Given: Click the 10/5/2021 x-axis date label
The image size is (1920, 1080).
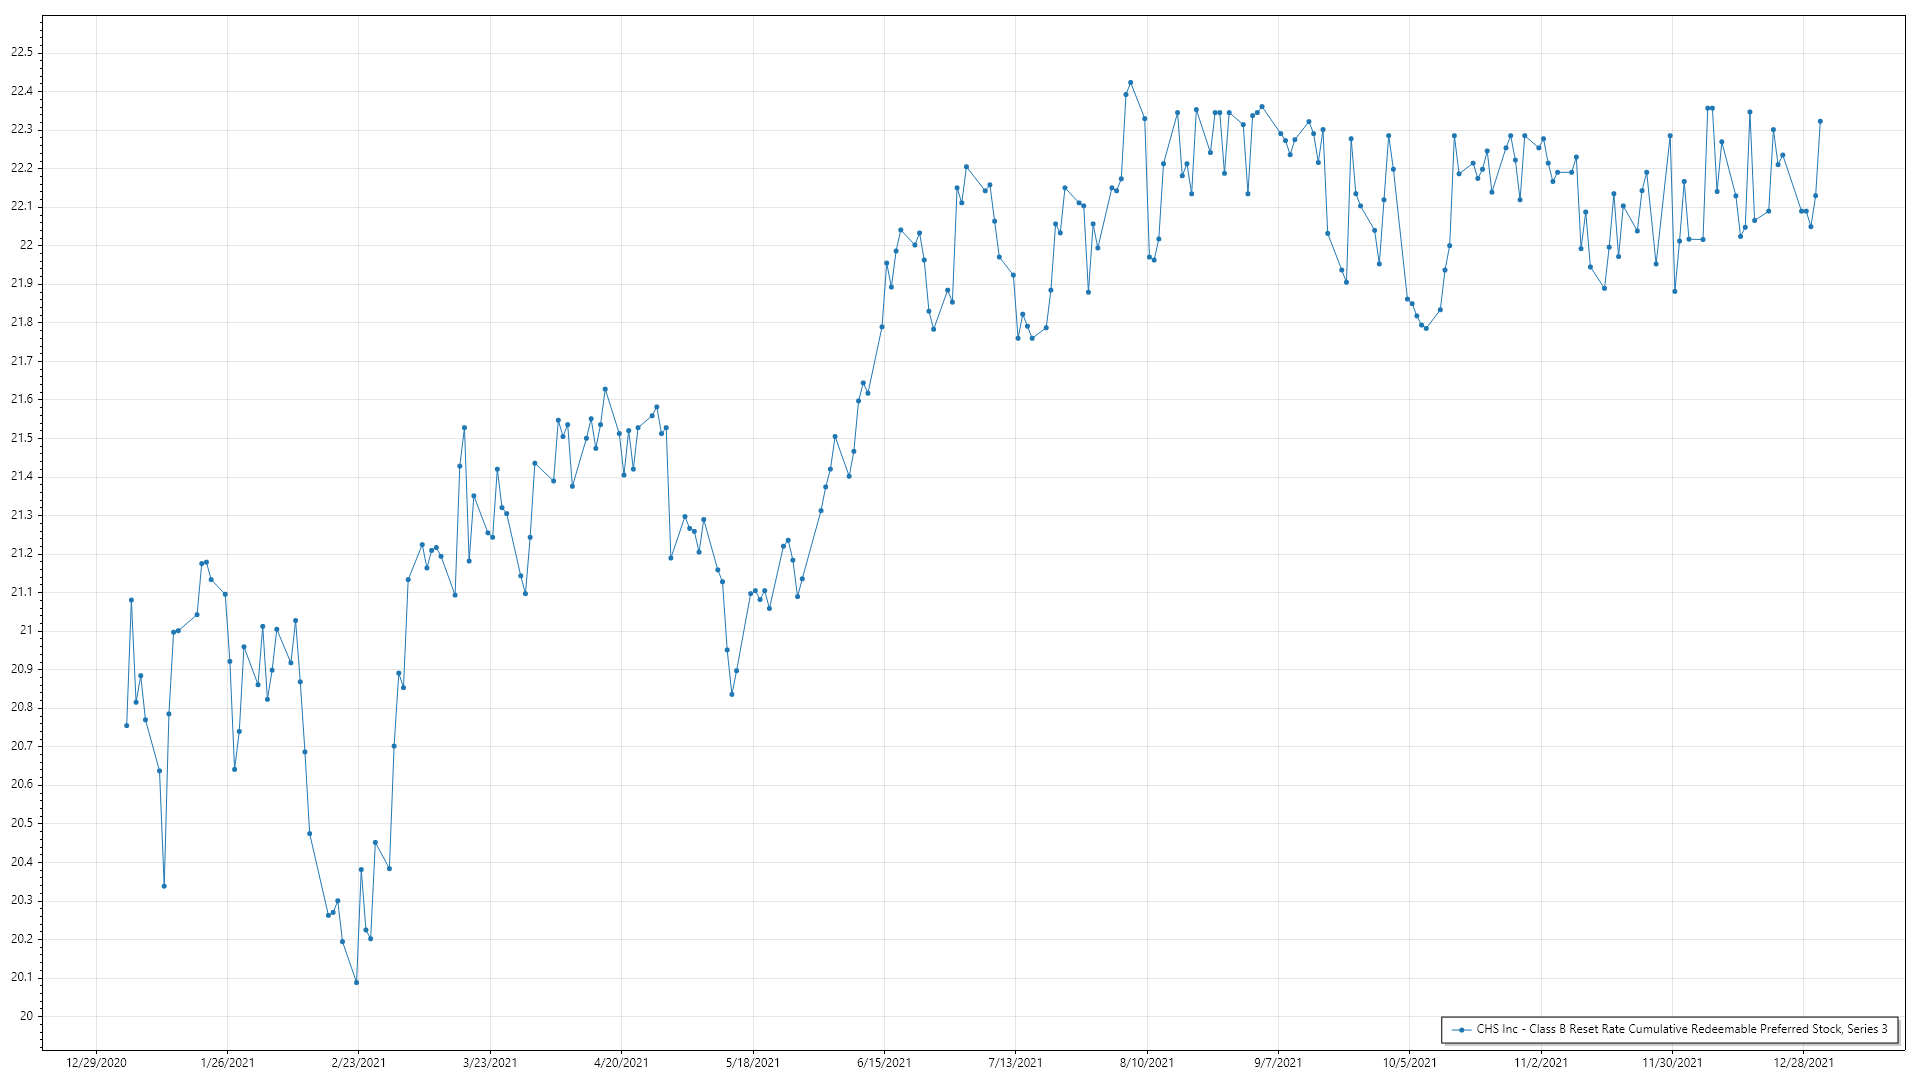Looking at the screenshot, I should click(x=1409, y=1063).
